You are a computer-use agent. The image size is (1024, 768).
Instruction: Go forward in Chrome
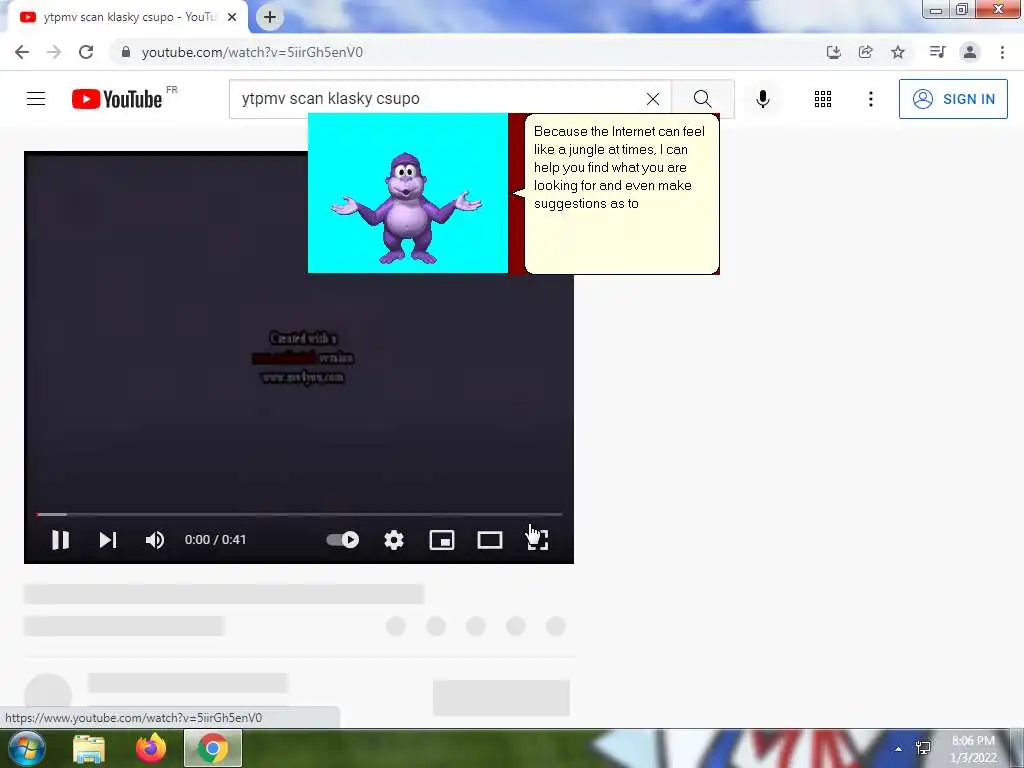[54, 52]
